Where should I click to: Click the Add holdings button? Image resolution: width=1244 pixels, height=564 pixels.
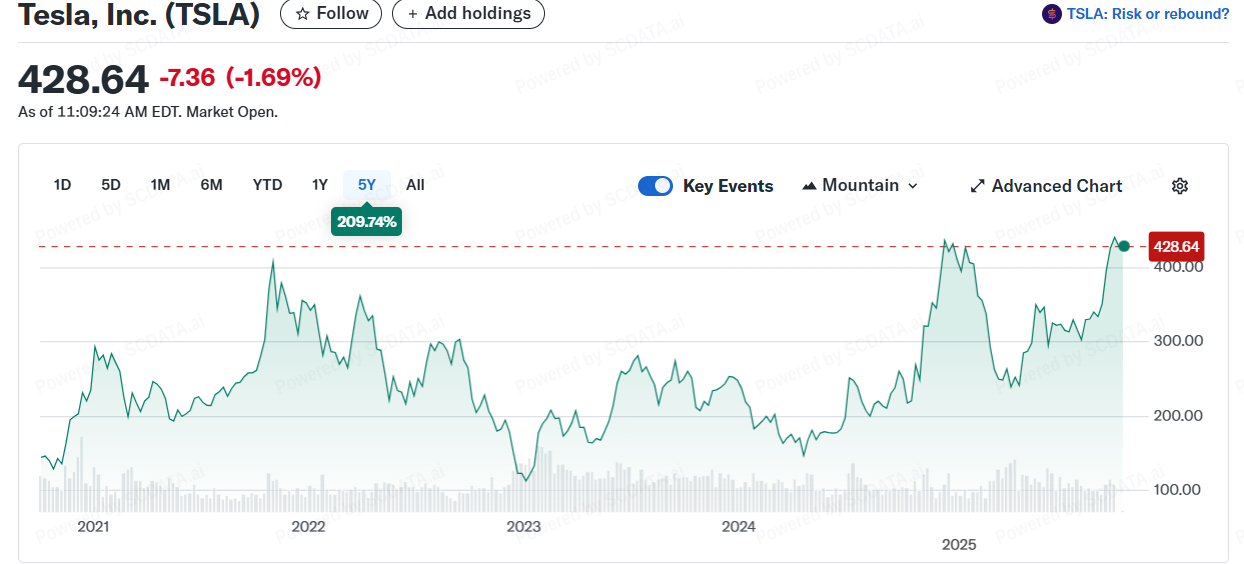468,14
